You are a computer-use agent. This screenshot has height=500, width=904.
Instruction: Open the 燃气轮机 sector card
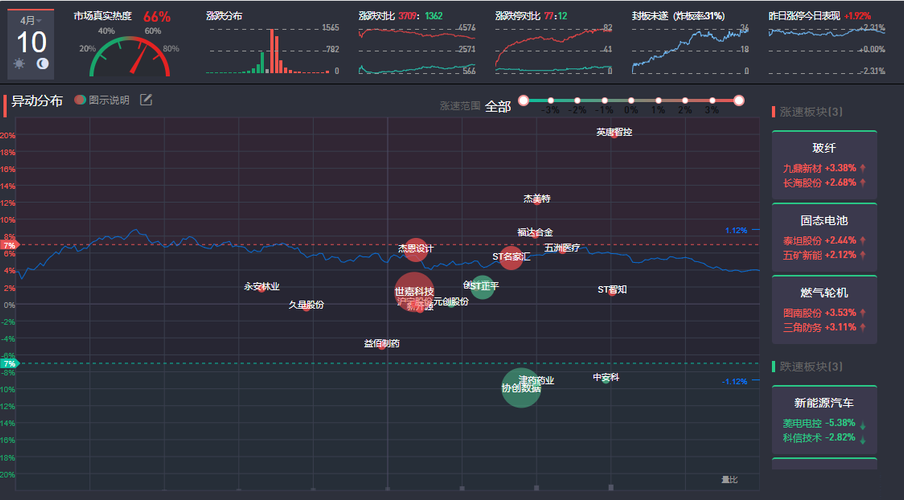pos(824,310)
